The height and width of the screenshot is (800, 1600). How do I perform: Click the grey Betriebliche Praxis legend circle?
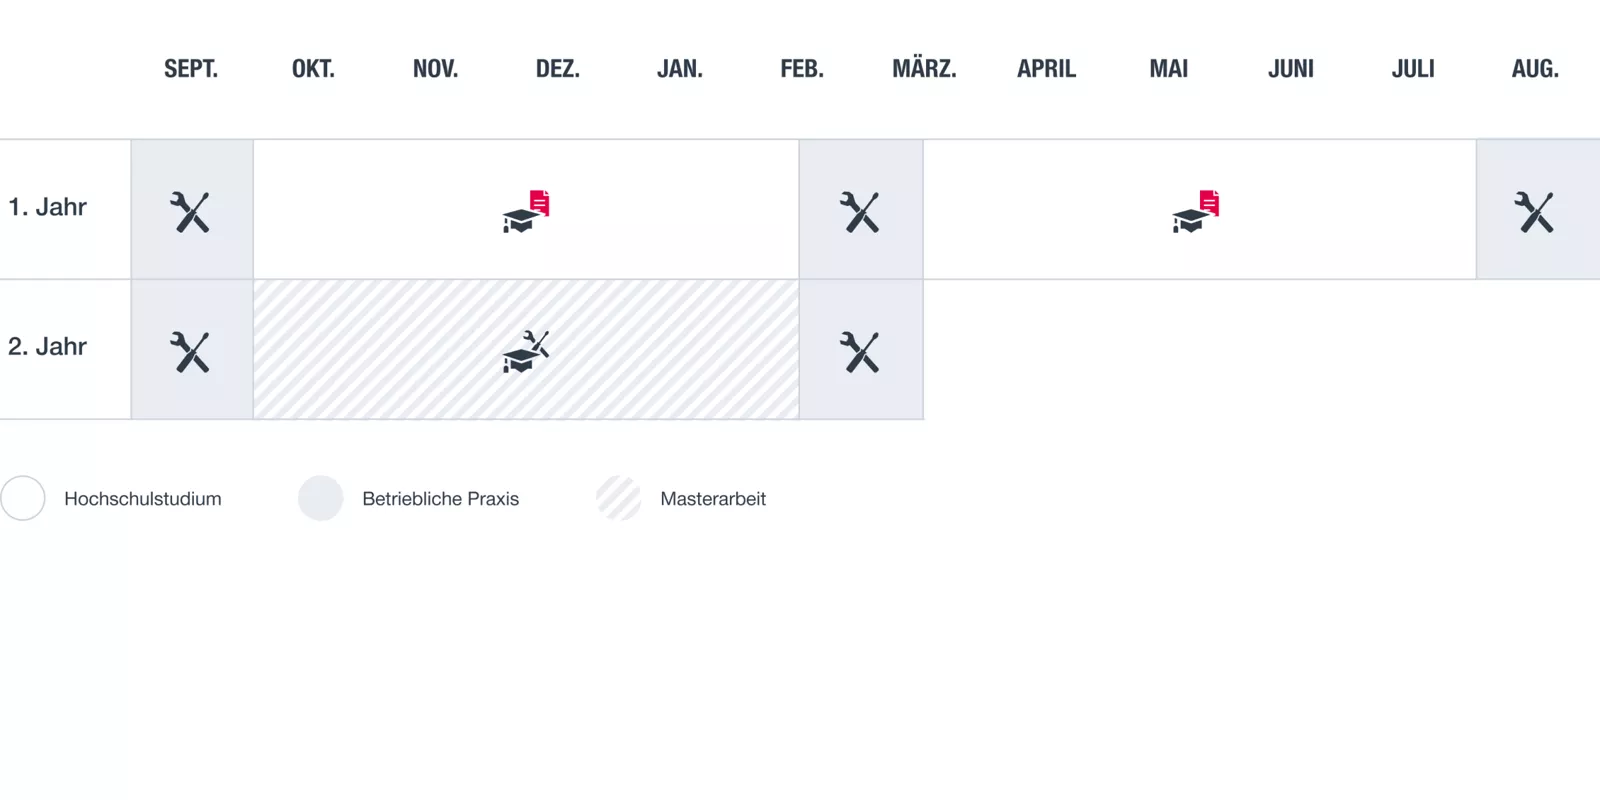coord(321,498)
